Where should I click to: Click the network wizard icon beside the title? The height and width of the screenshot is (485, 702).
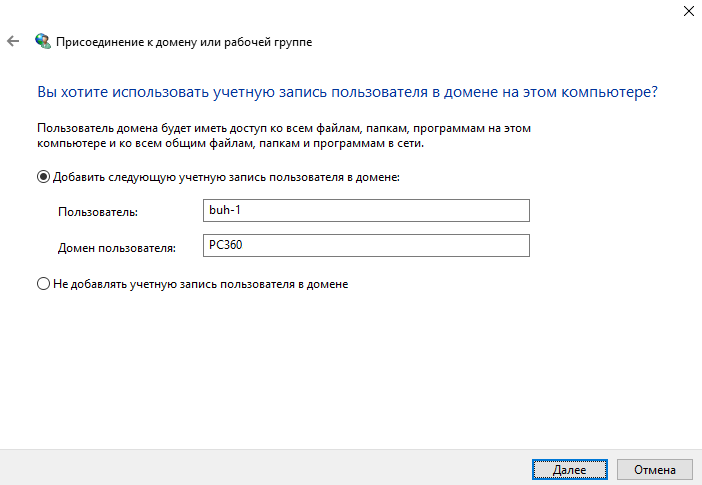click(42, 42)
